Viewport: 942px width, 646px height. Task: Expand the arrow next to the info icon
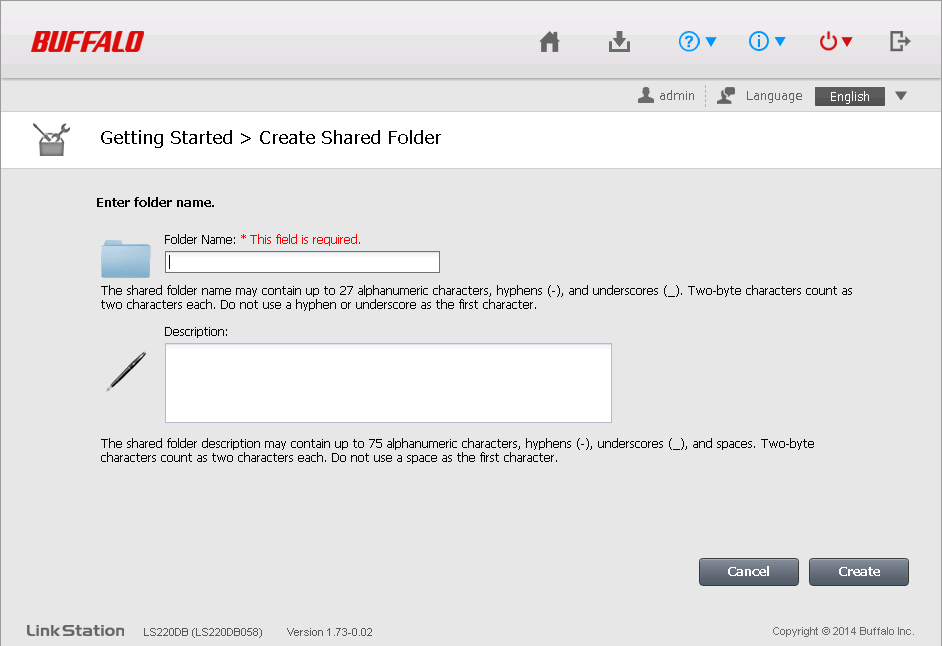click(780, 42)
